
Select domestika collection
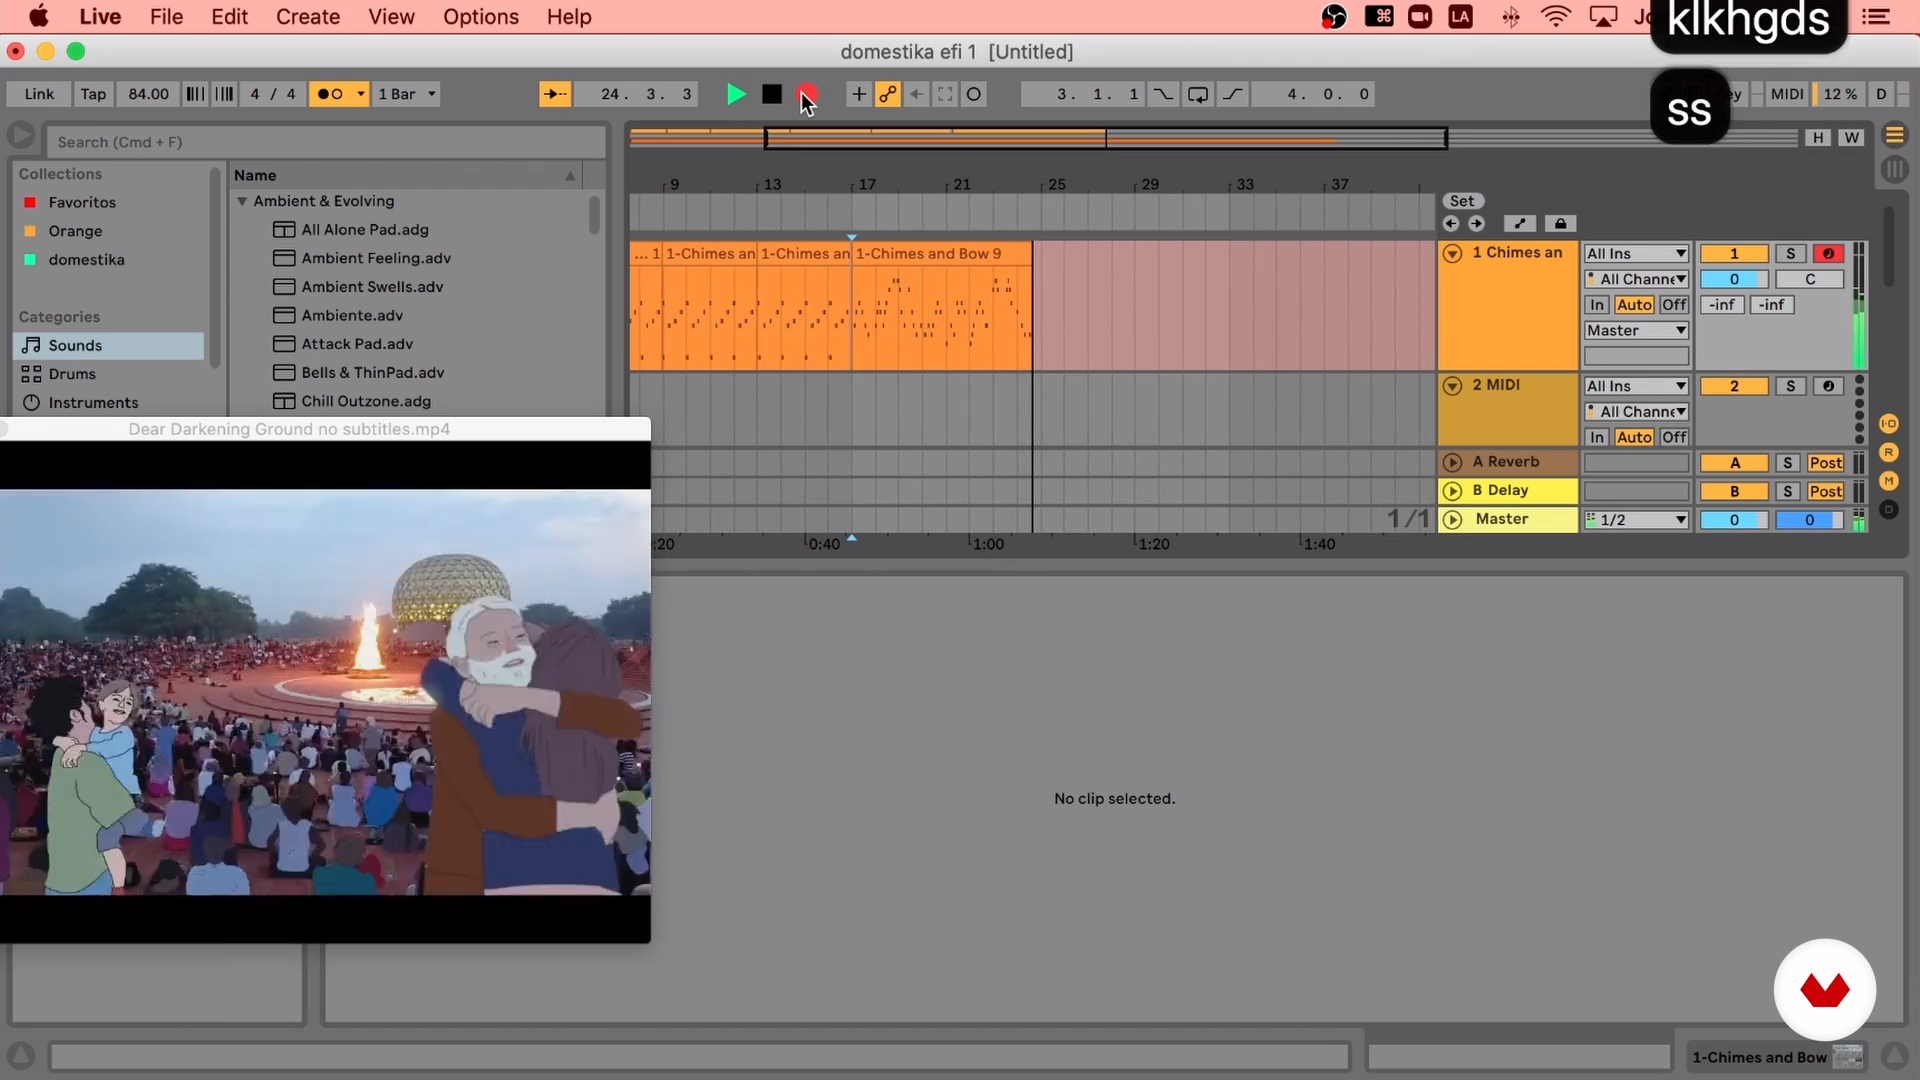[x=86, y=260]
